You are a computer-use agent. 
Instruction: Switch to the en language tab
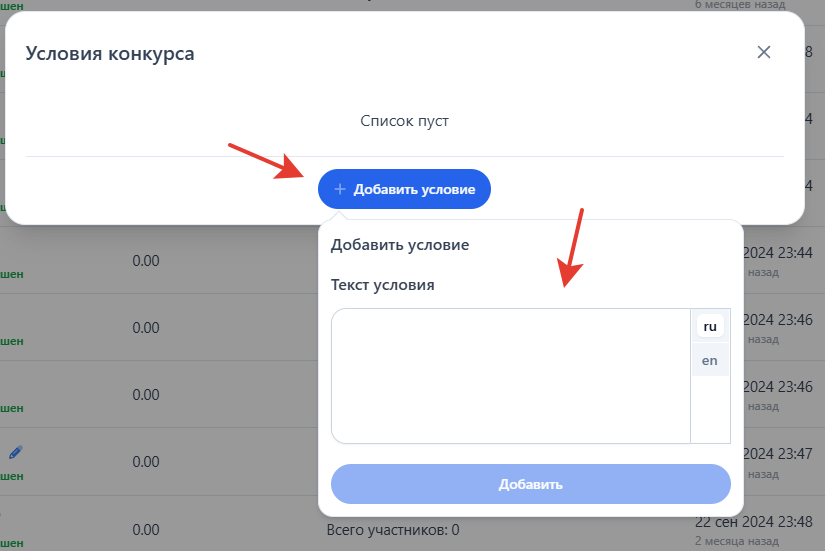(x=710, y=360)
